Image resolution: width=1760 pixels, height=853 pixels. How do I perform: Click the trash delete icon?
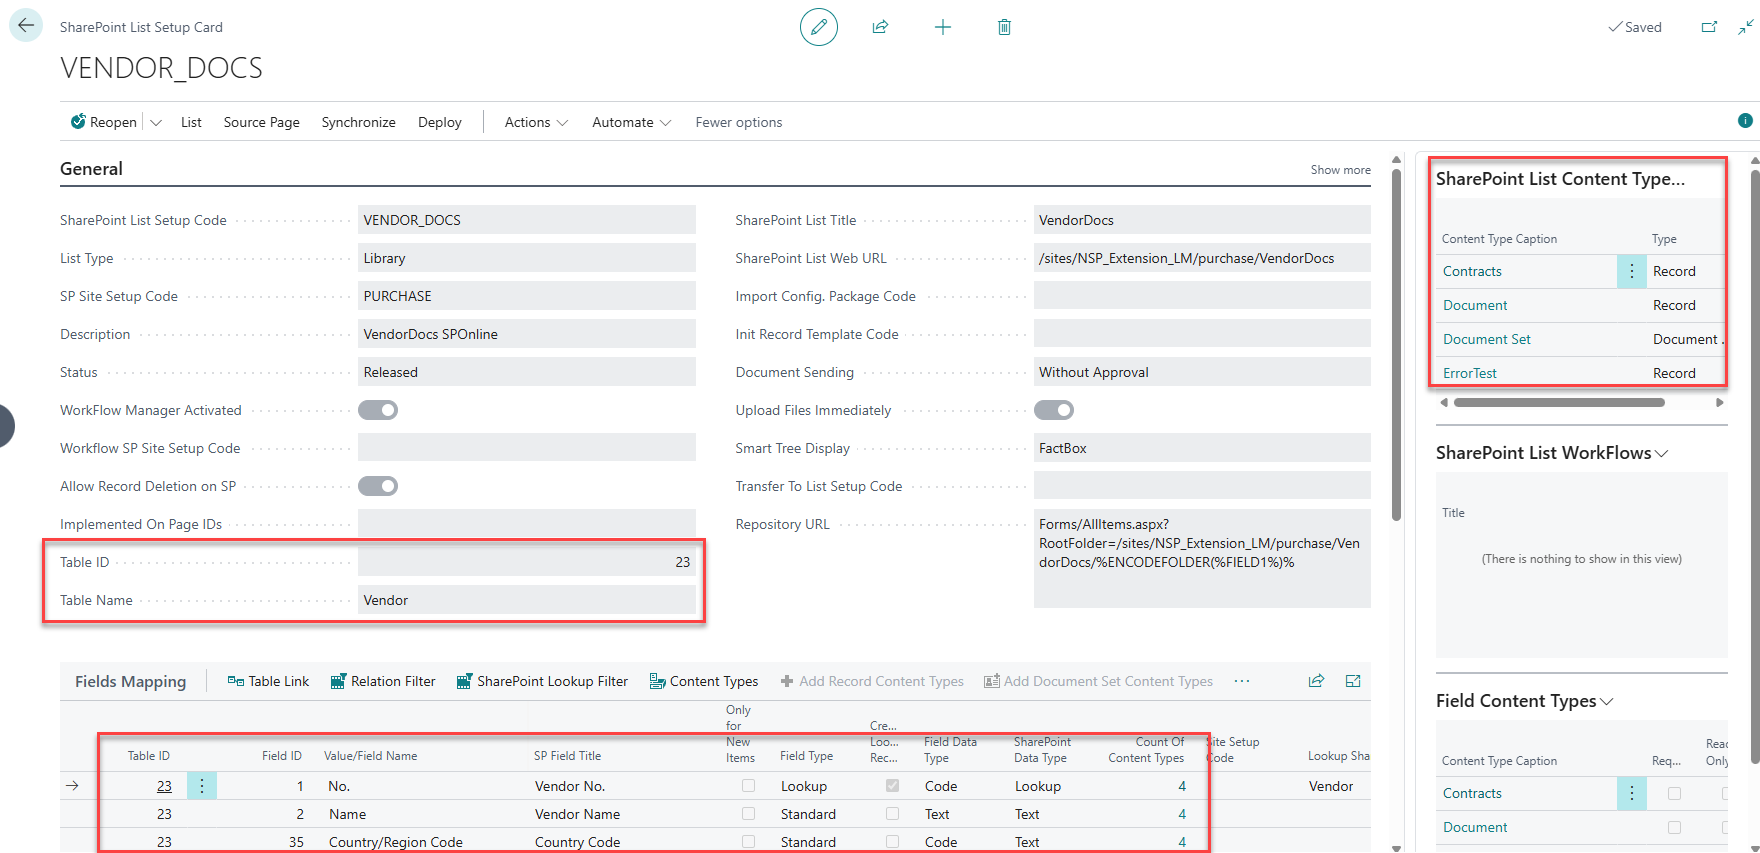pos(1004,27)
